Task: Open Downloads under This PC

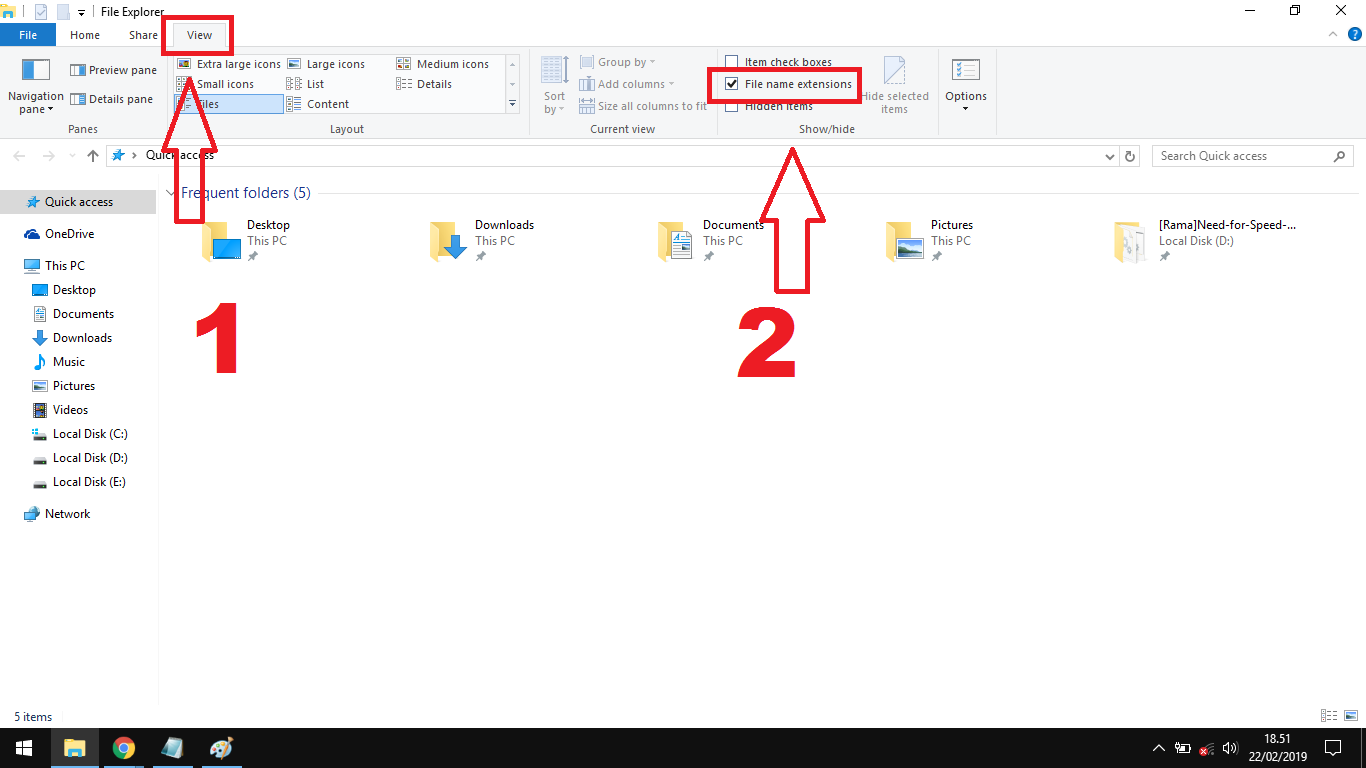Action: pyautogui.click(x=82, y=338)
